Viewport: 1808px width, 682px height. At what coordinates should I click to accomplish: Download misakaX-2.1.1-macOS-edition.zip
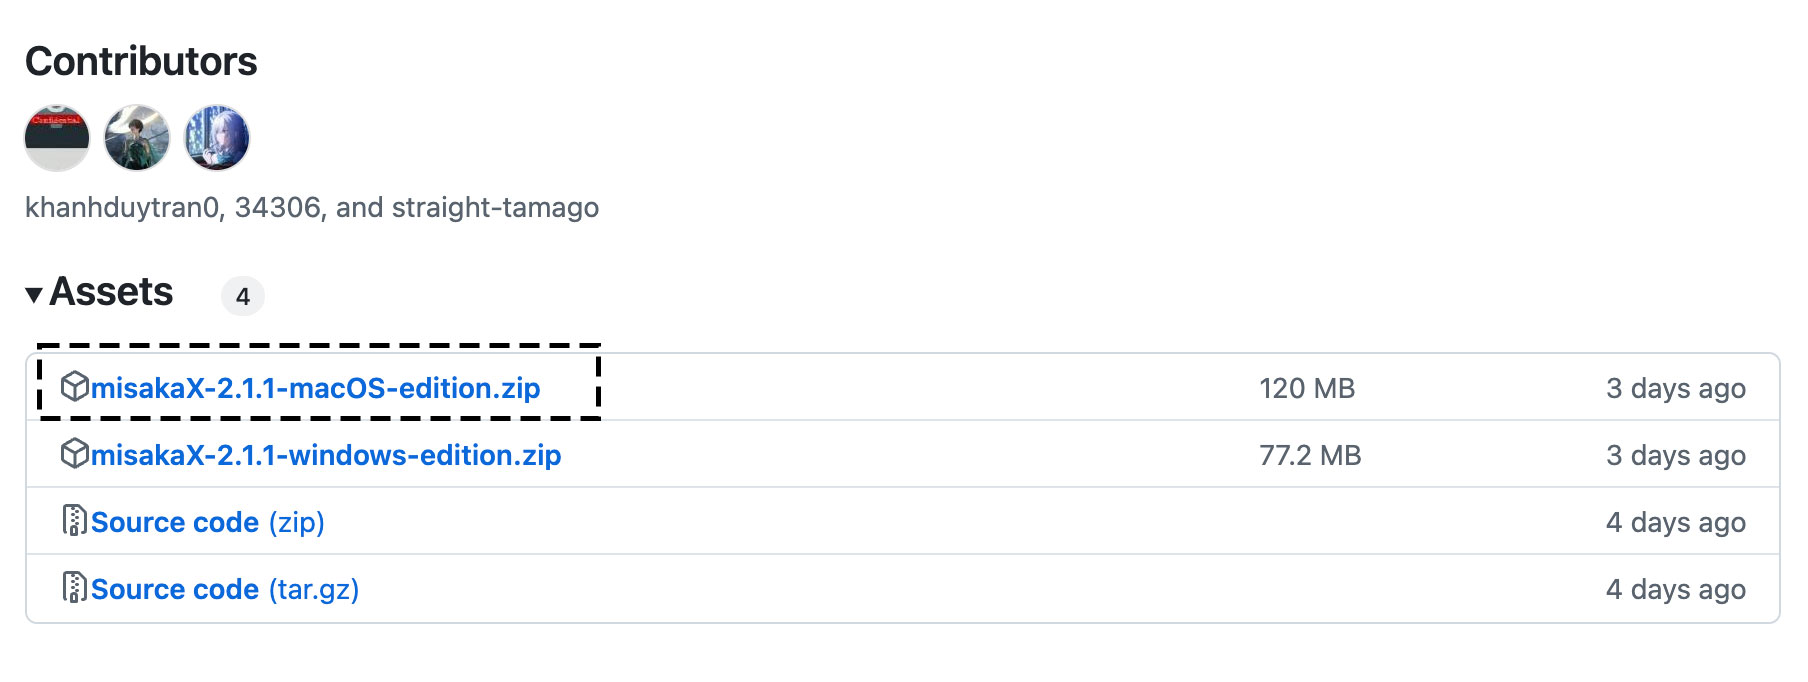(316, 388)
